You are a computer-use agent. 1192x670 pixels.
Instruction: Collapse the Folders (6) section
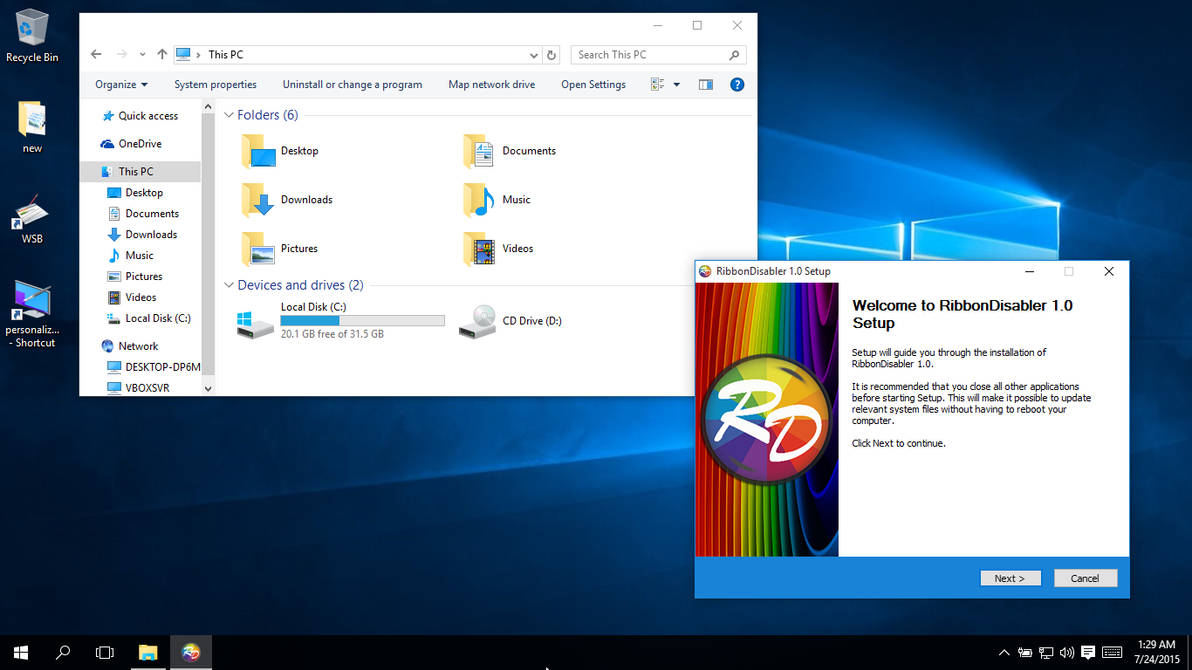point(229,115)
